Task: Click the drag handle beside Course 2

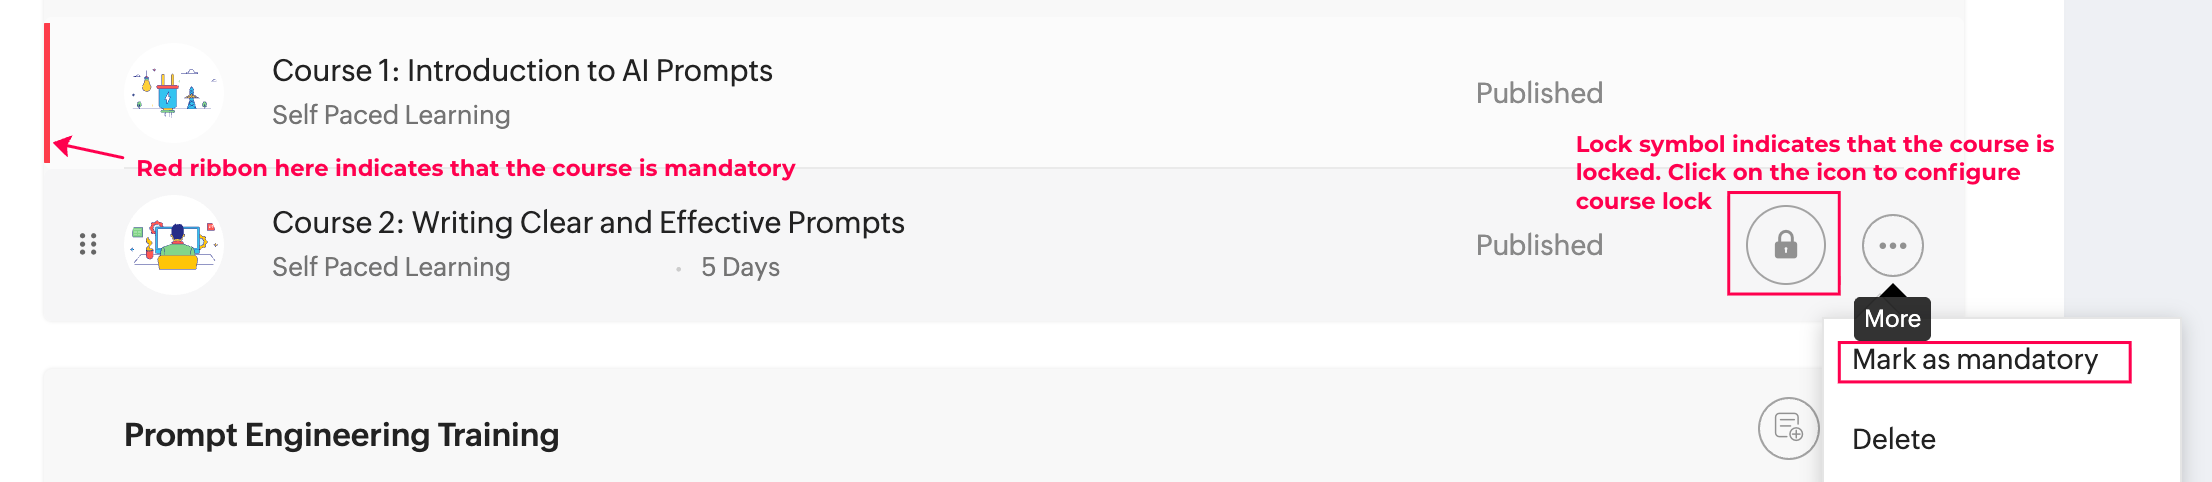Action: coord(88,244)
